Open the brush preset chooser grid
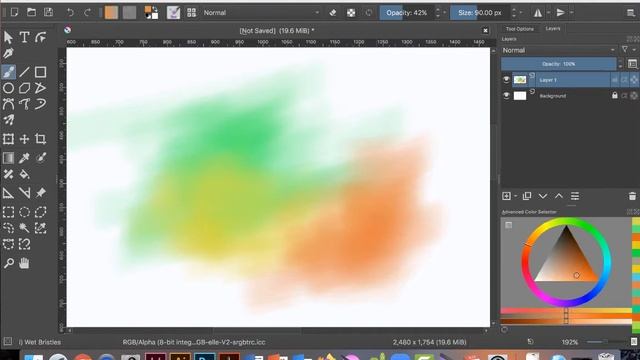This screenshot has width=640, height=360. (x=191, y=13)
